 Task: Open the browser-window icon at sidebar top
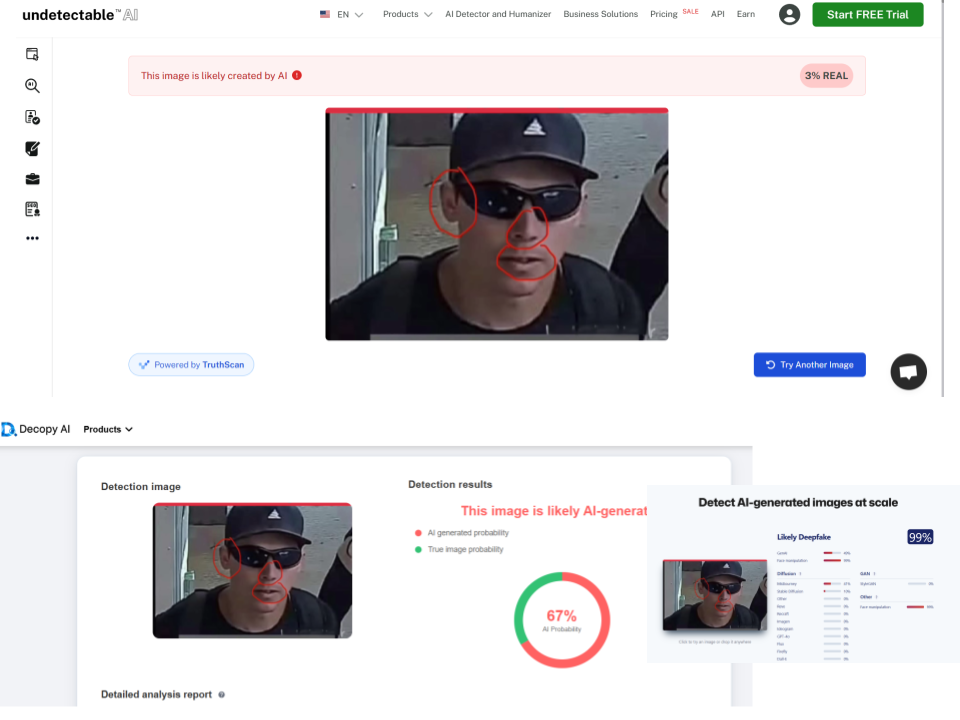[x=32, y=55]
